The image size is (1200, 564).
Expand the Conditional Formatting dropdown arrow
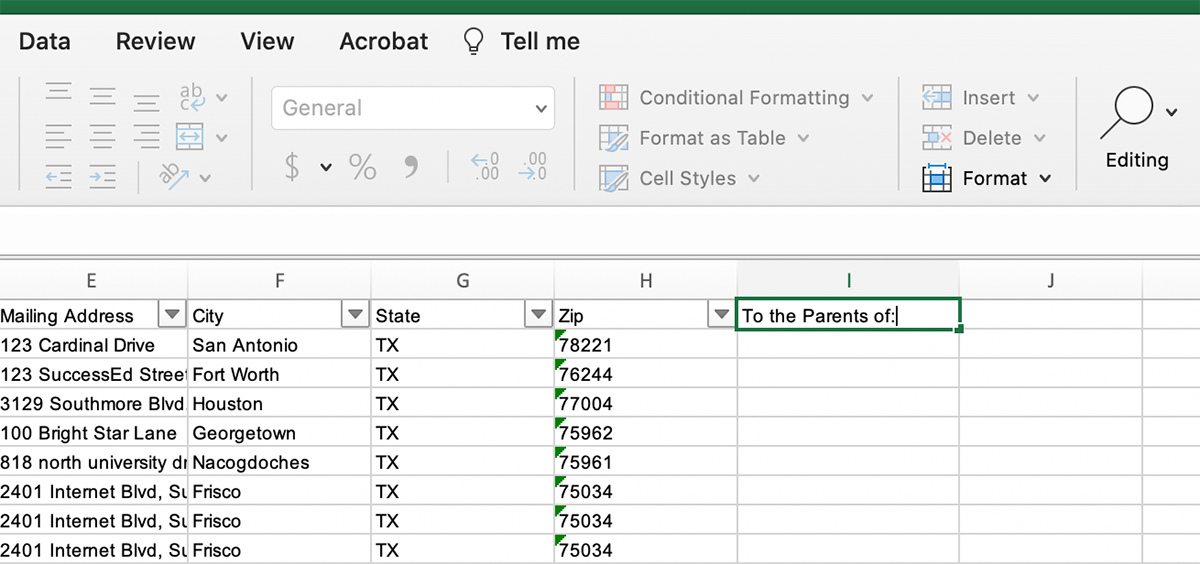click(x=867, y=98)
